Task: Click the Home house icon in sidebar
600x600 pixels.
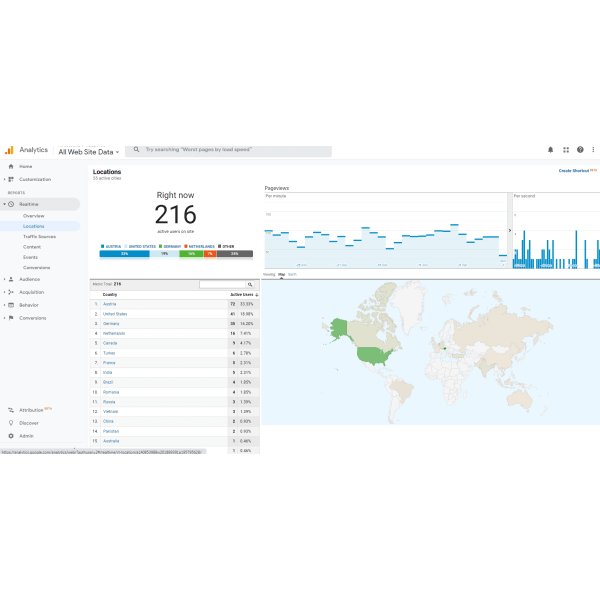Action: pyautogui.click(x=11, y=166)
